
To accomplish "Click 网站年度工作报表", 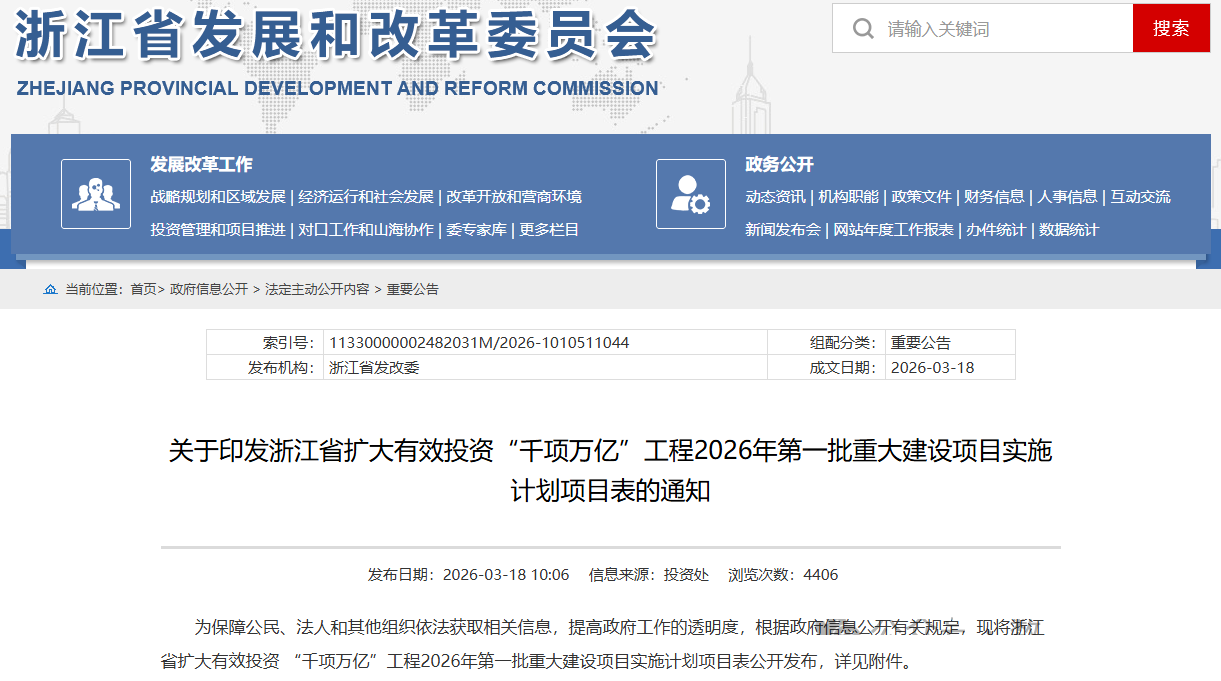I will coord(895,228).
